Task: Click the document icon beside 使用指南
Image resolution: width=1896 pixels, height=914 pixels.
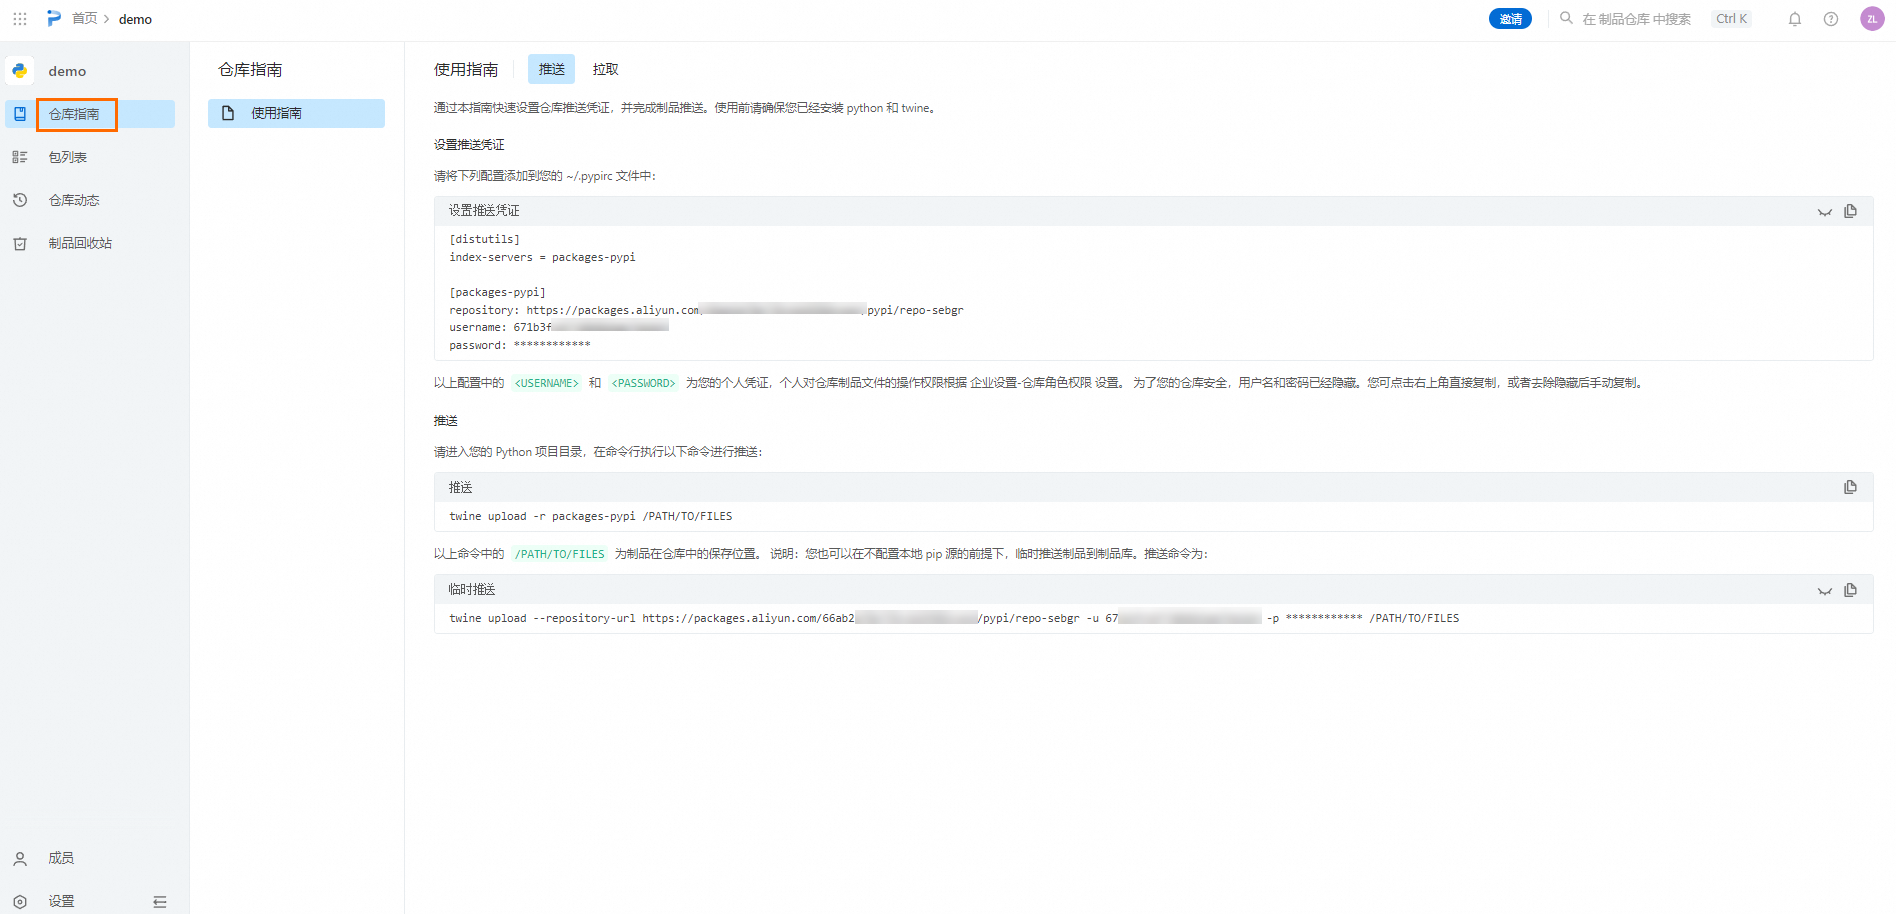Action: tap(228, 113)
